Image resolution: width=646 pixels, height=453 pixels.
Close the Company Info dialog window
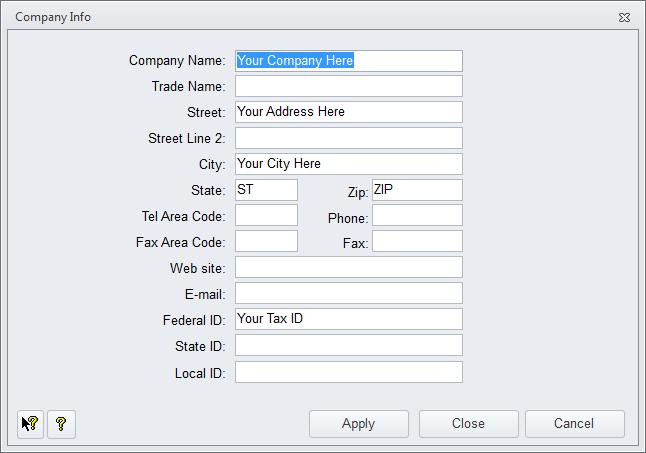point(624,18)
